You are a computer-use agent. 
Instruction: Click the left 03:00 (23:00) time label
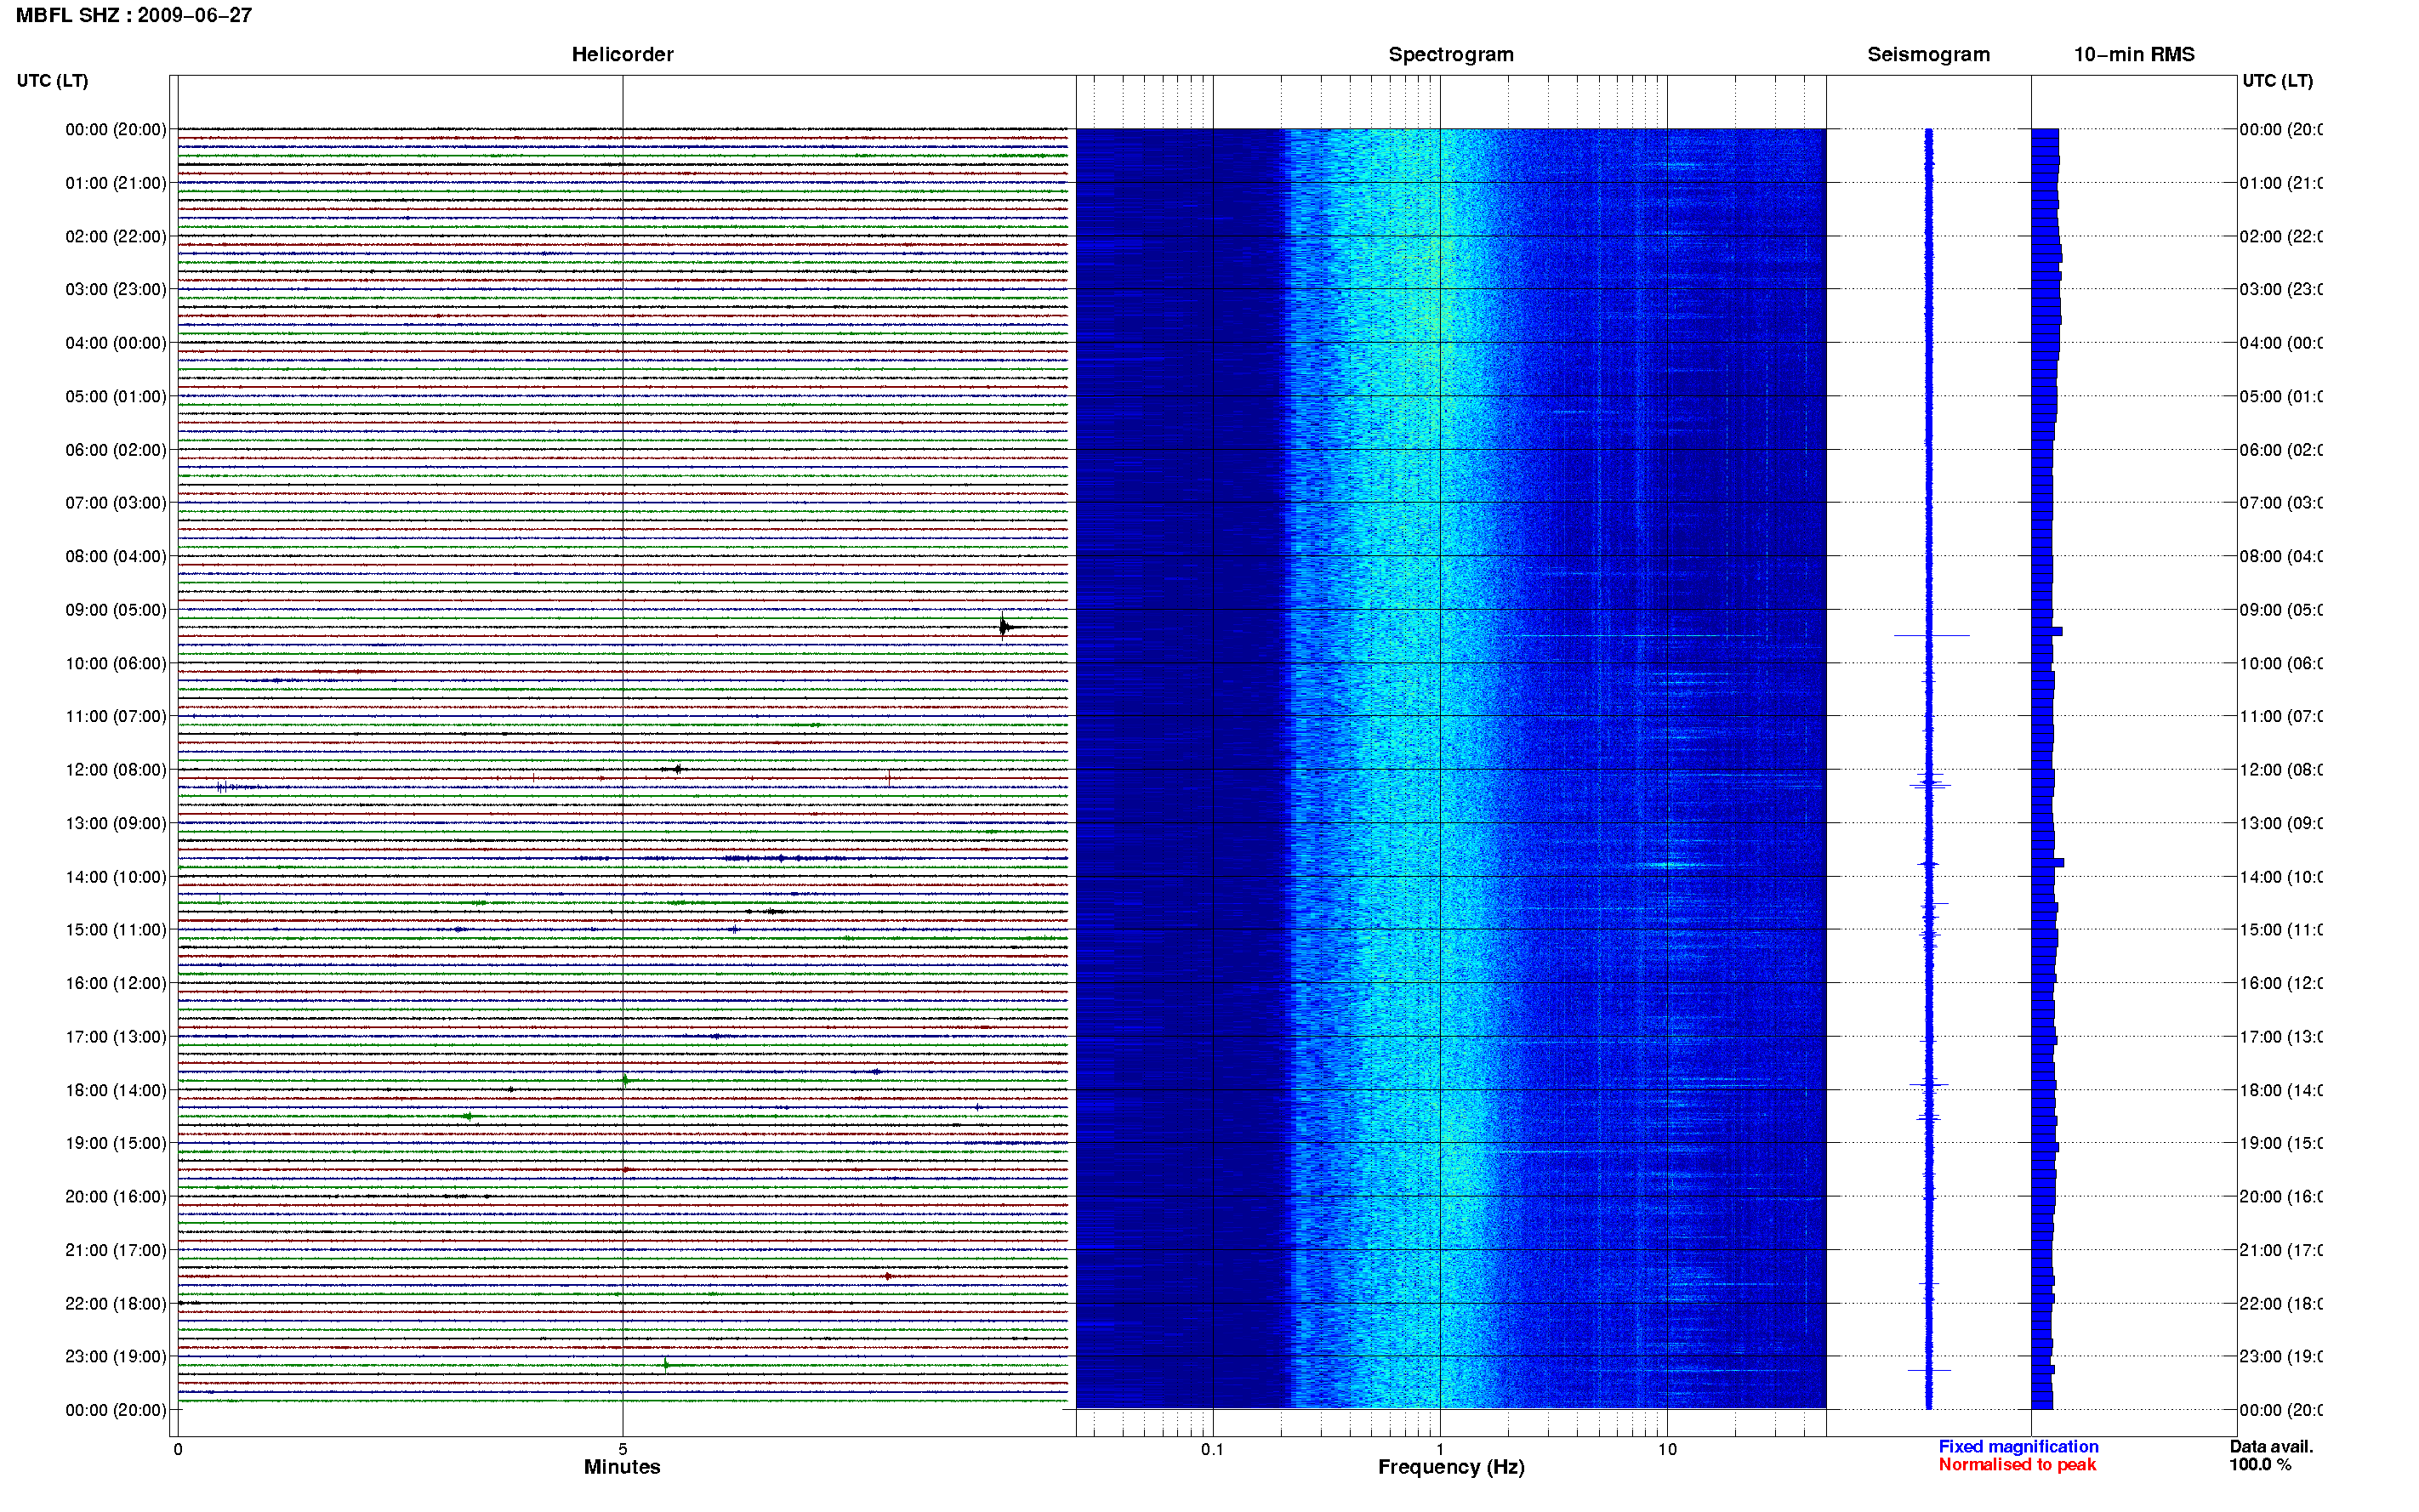pos(116,289)
